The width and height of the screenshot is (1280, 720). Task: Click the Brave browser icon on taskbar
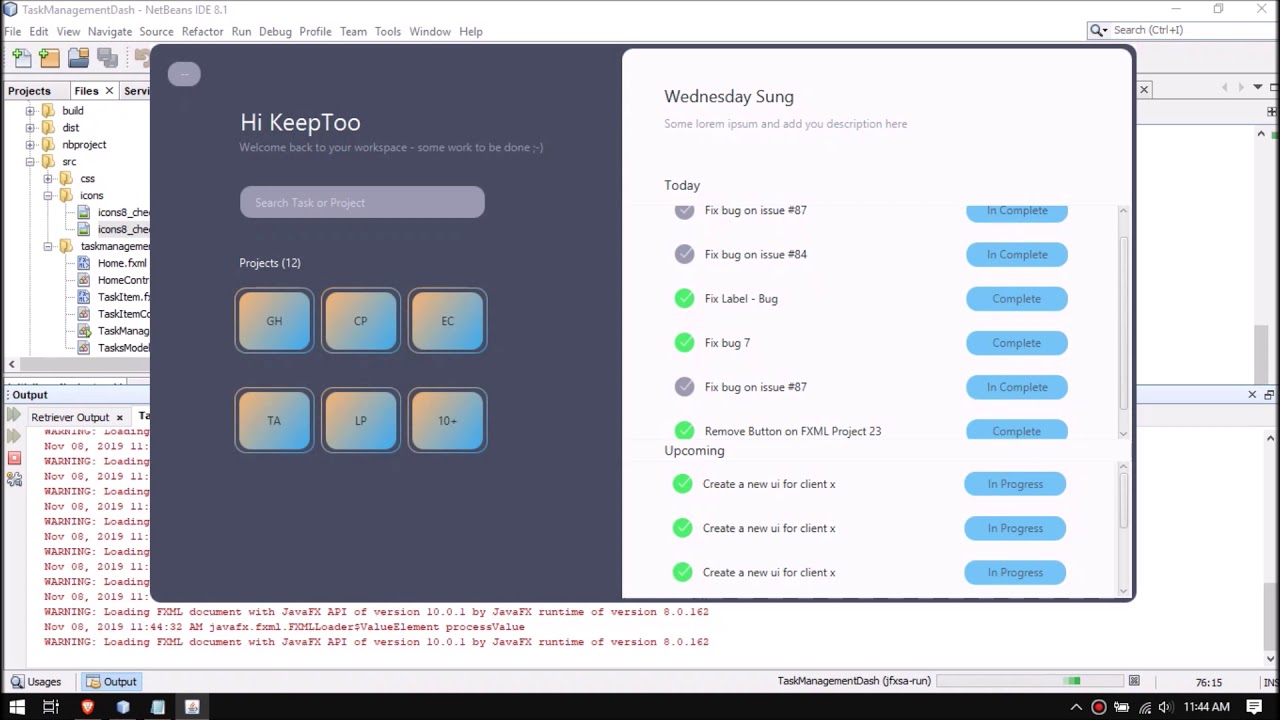coord(87,707)
